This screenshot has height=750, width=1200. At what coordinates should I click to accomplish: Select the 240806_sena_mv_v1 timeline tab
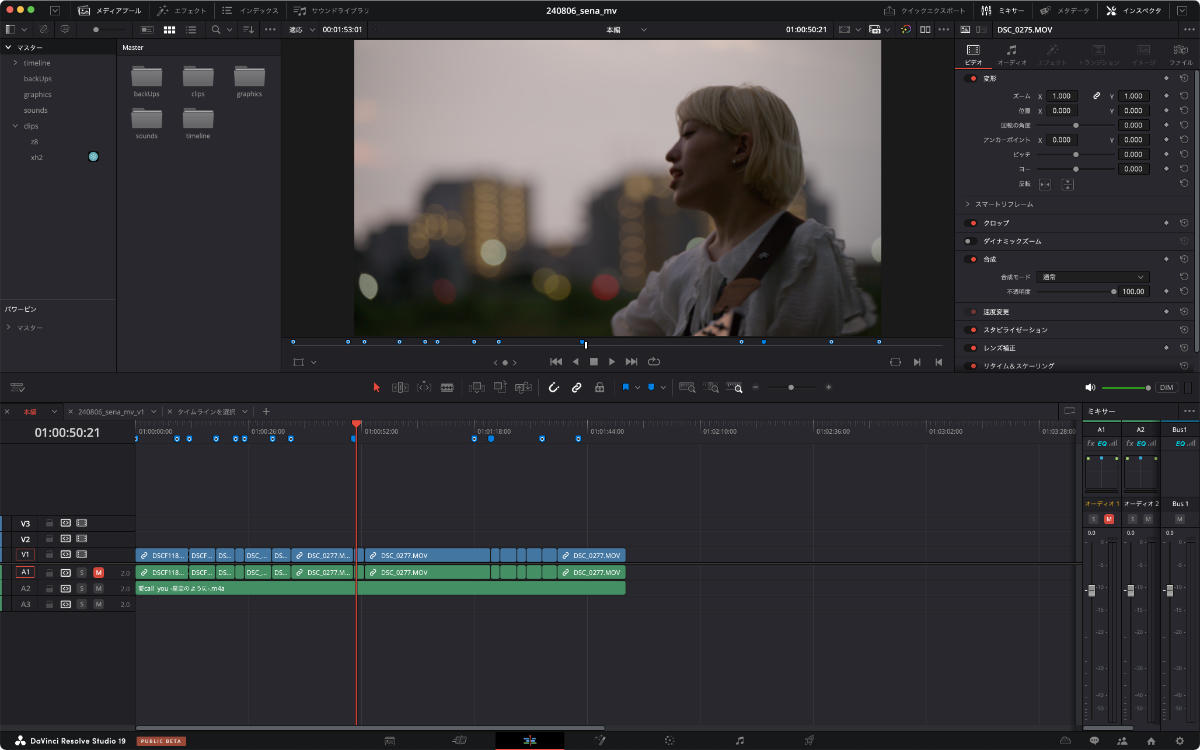111,411
